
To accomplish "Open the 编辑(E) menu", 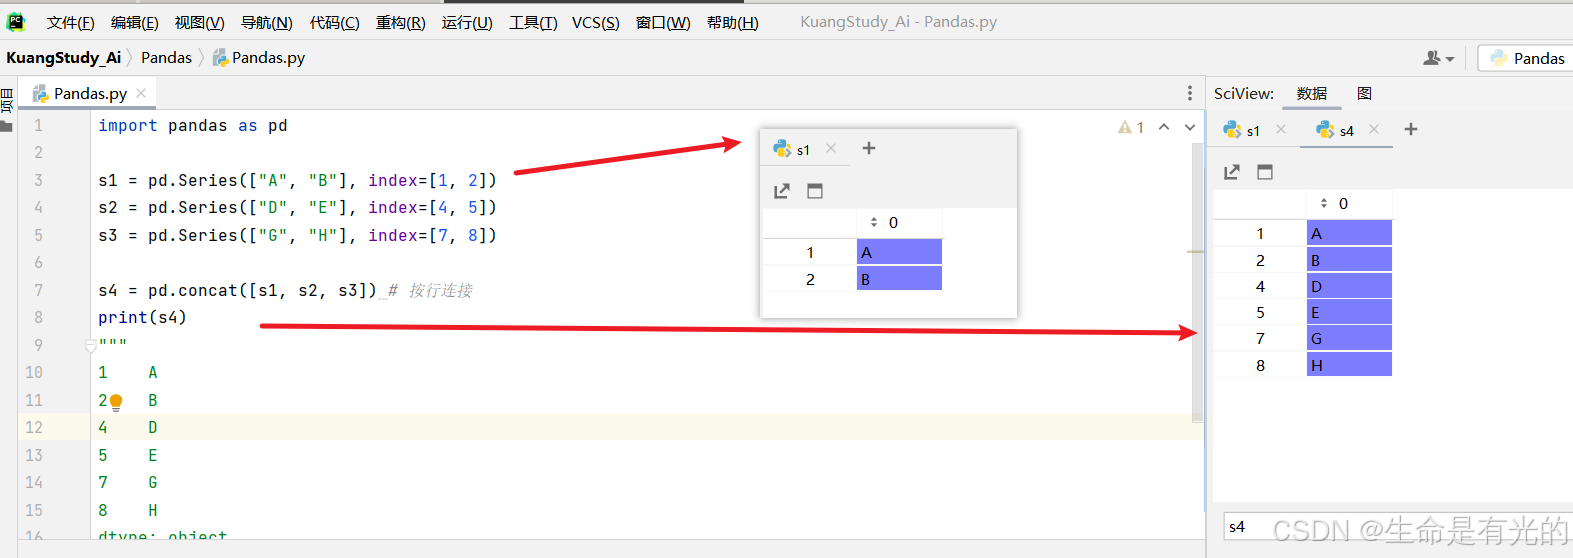I will click(x=134, y=22).
